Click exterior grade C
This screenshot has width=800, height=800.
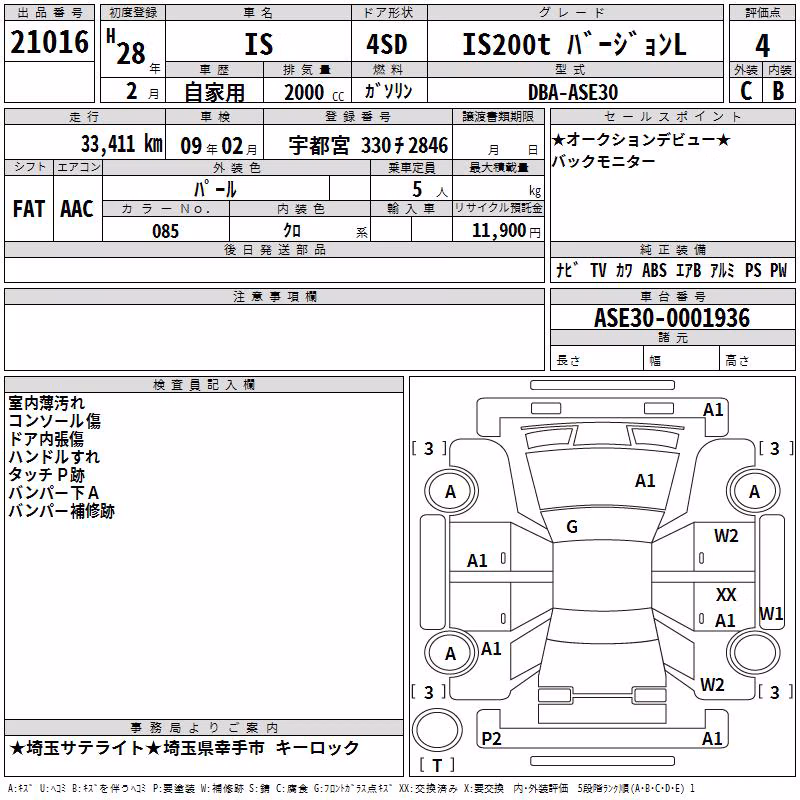point(745,91)
